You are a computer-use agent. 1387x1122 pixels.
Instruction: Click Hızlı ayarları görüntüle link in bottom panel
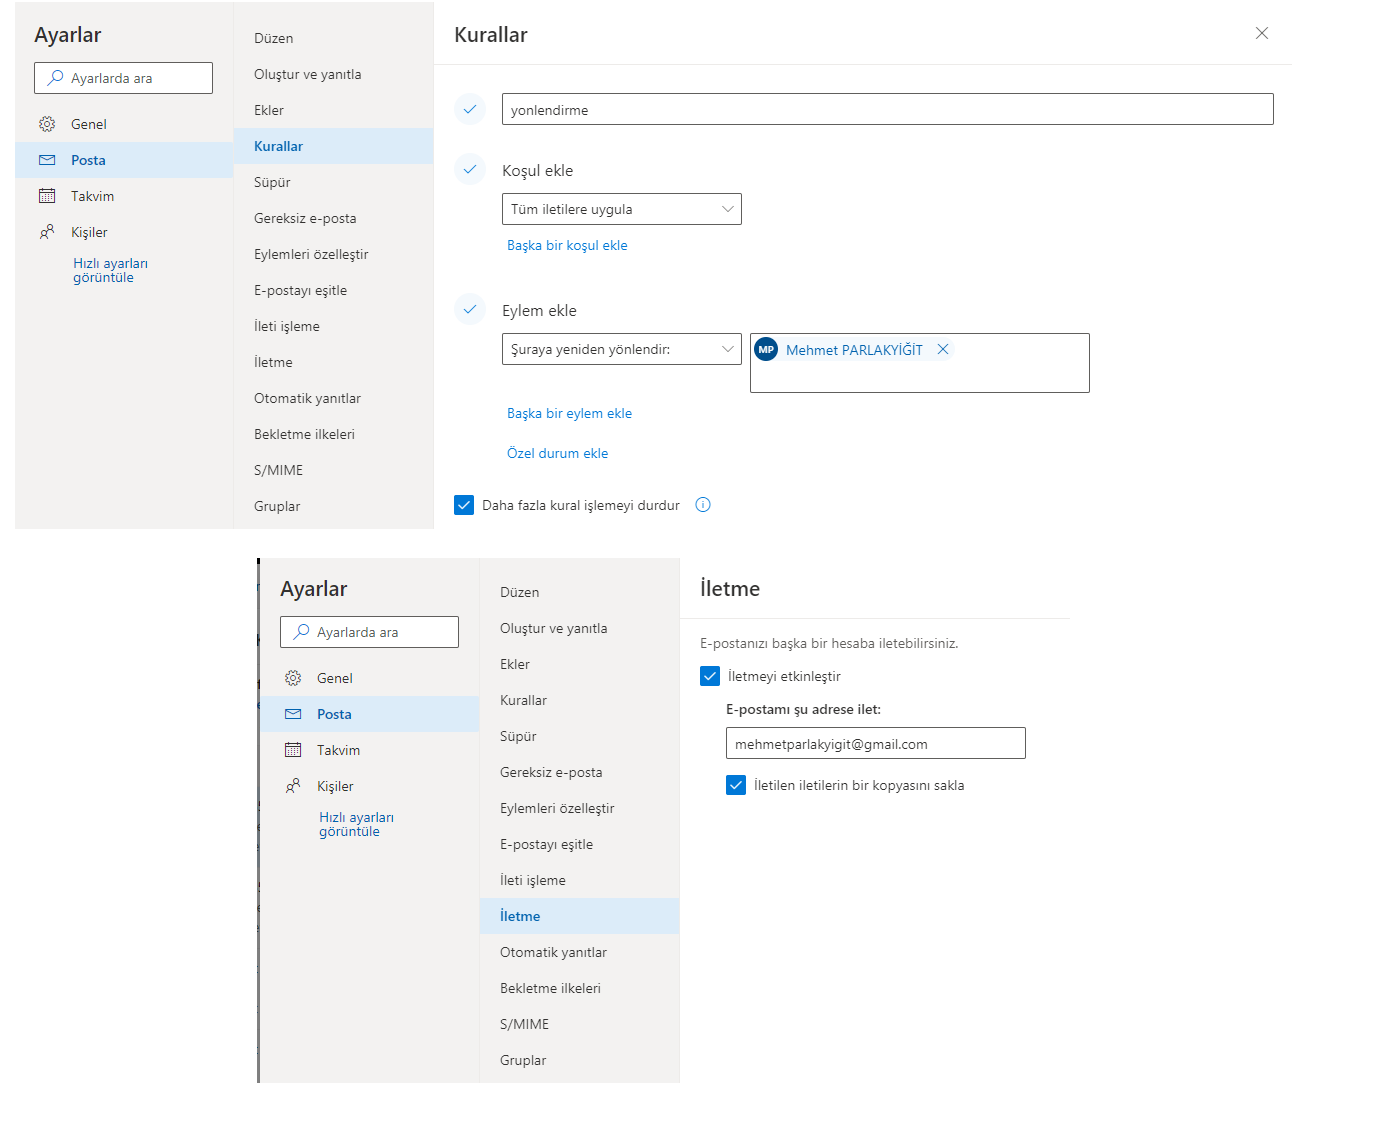coord(356,824)
